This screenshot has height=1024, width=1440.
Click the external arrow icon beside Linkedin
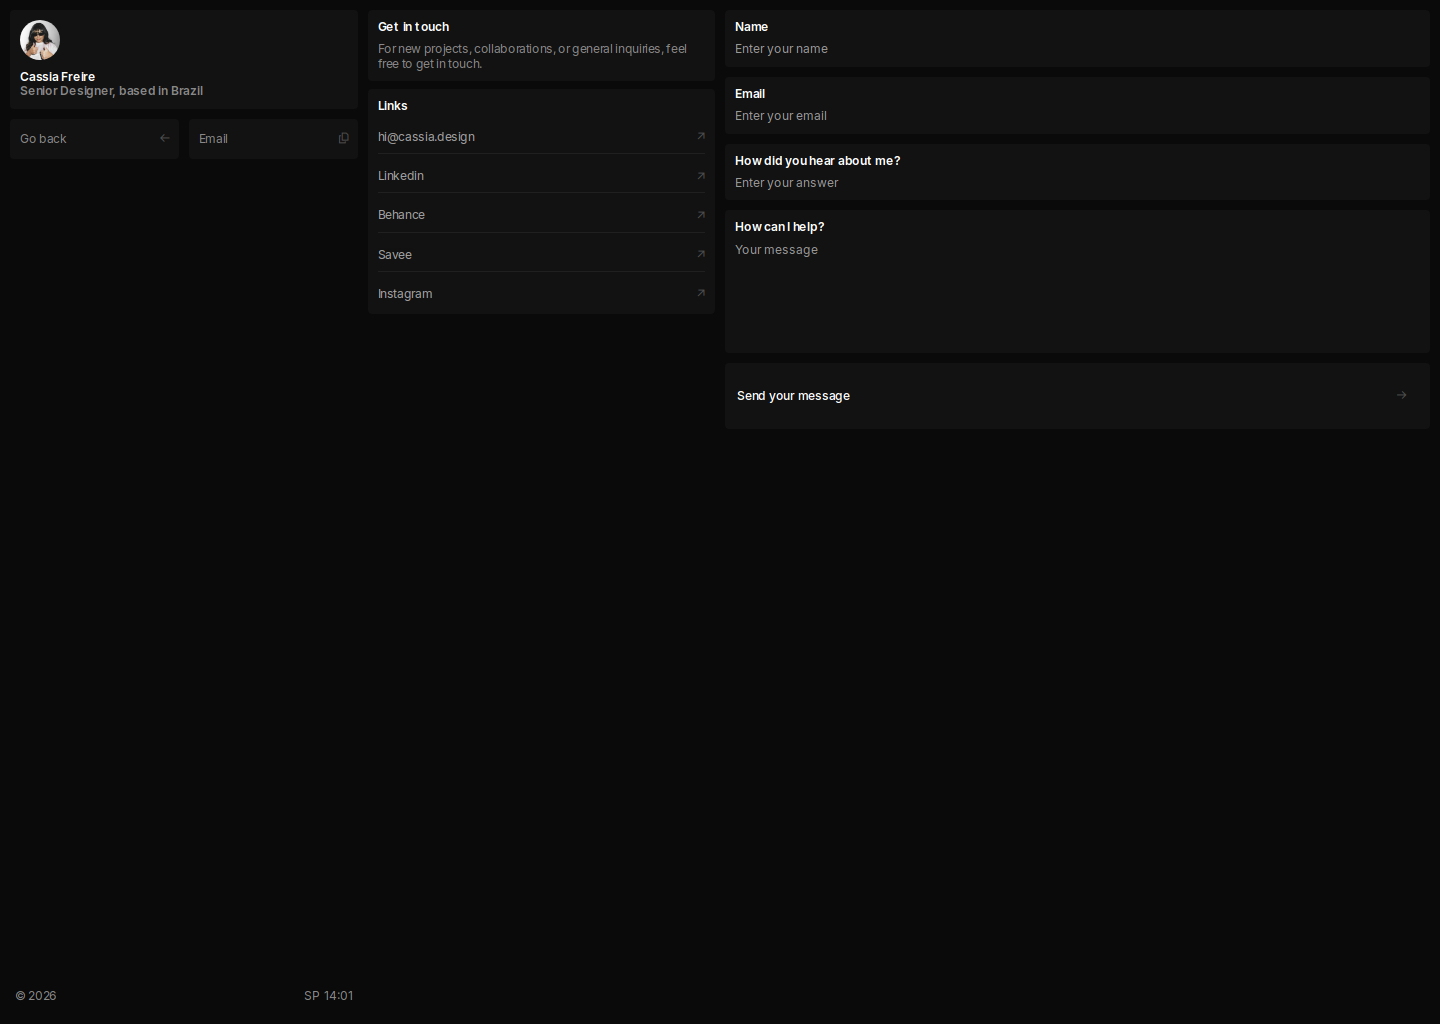[701, 176]
